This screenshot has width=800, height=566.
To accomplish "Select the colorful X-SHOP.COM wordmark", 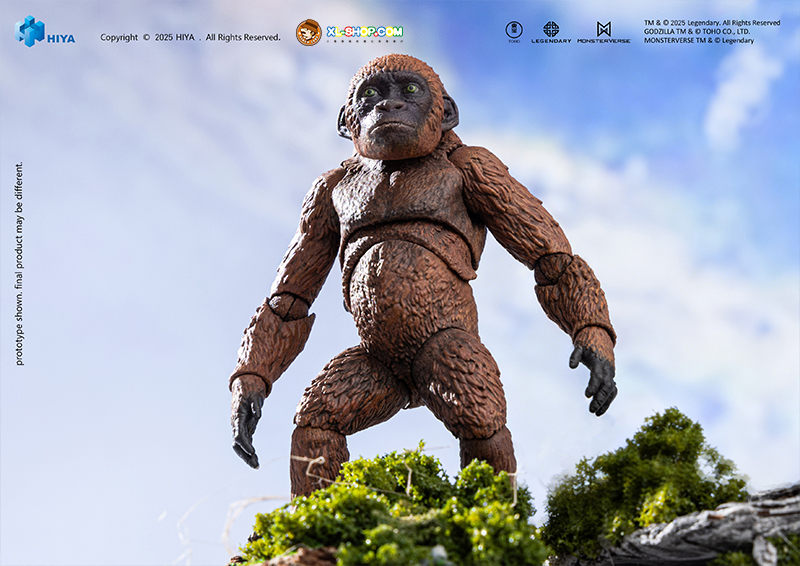I will [365, 32].
